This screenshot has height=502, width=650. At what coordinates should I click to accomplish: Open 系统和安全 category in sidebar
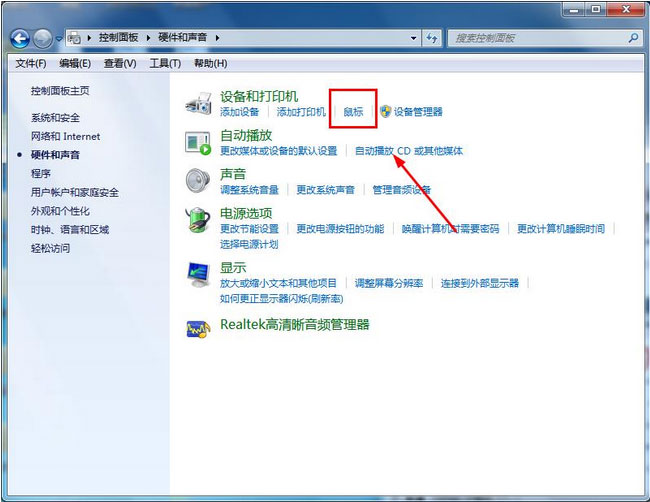point(55,118)
